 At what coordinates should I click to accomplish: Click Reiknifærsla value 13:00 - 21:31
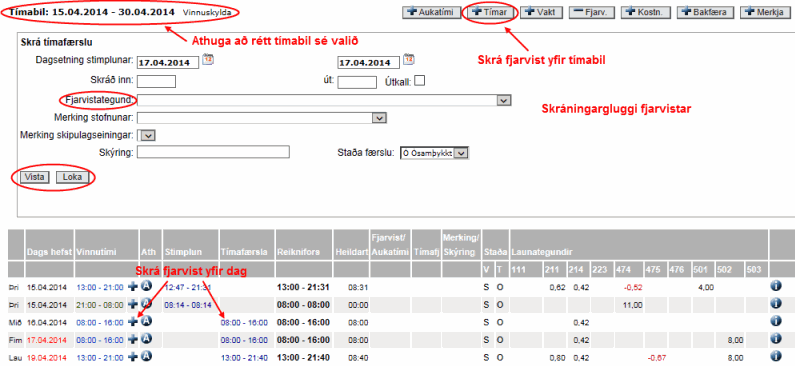click(303, 287)
